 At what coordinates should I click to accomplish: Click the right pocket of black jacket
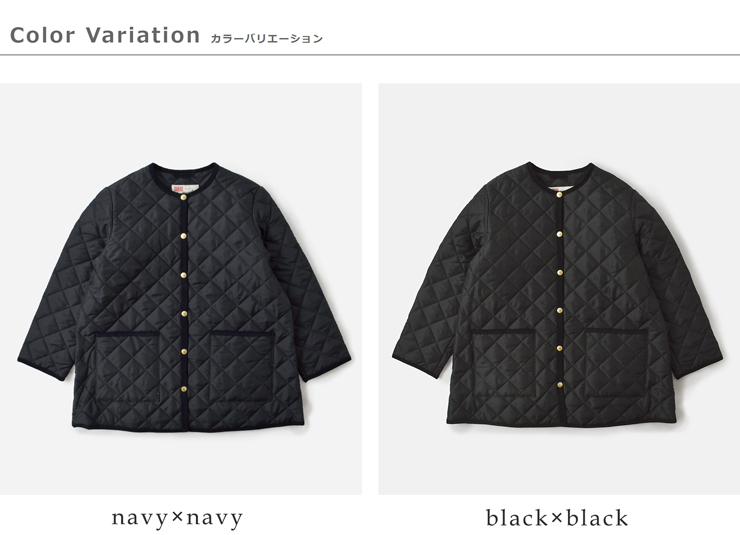pos(616,362)
